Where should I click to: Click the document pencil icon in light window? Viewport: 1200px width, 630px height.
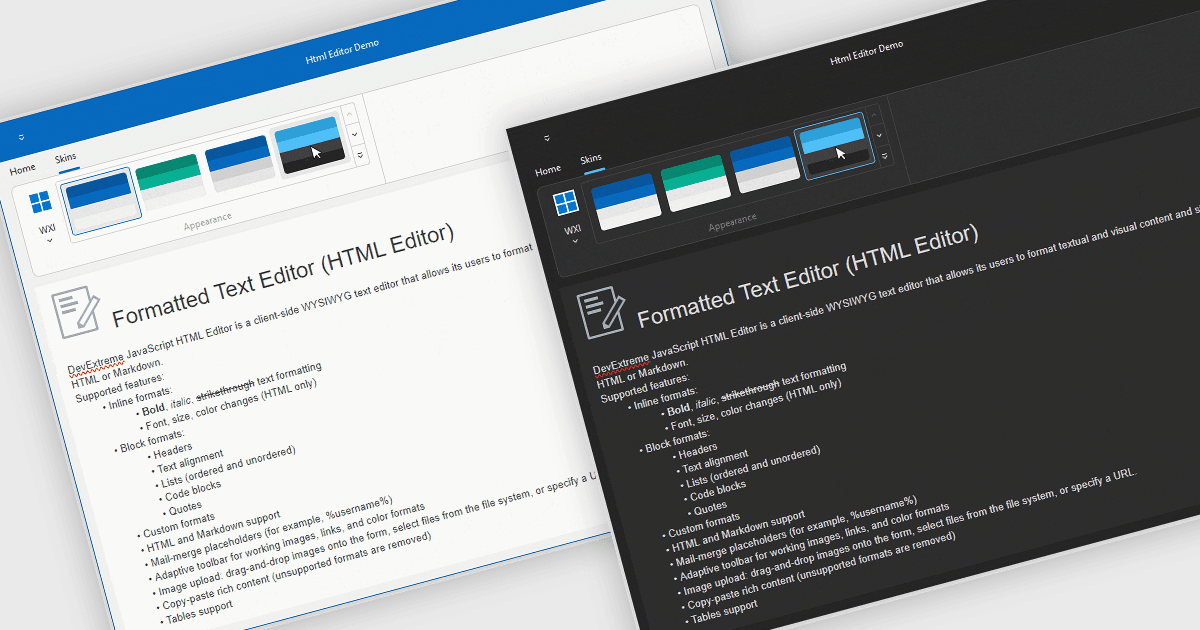tap(76, 314)
